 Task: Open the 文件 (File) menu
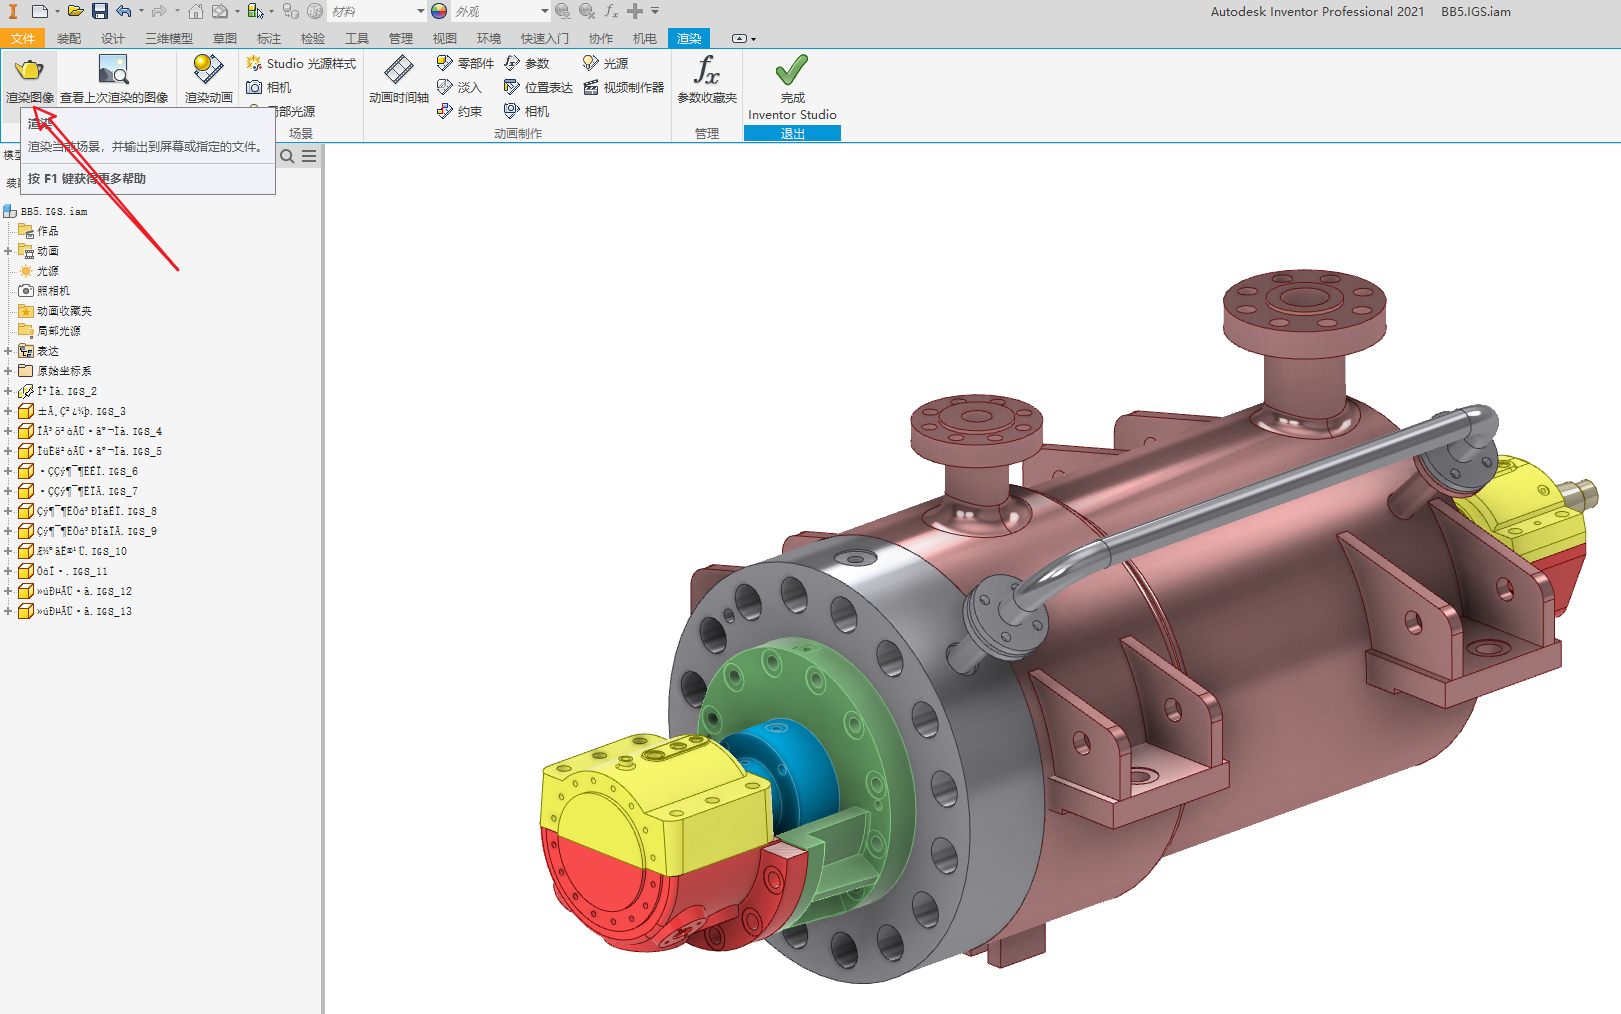point(22,38)
